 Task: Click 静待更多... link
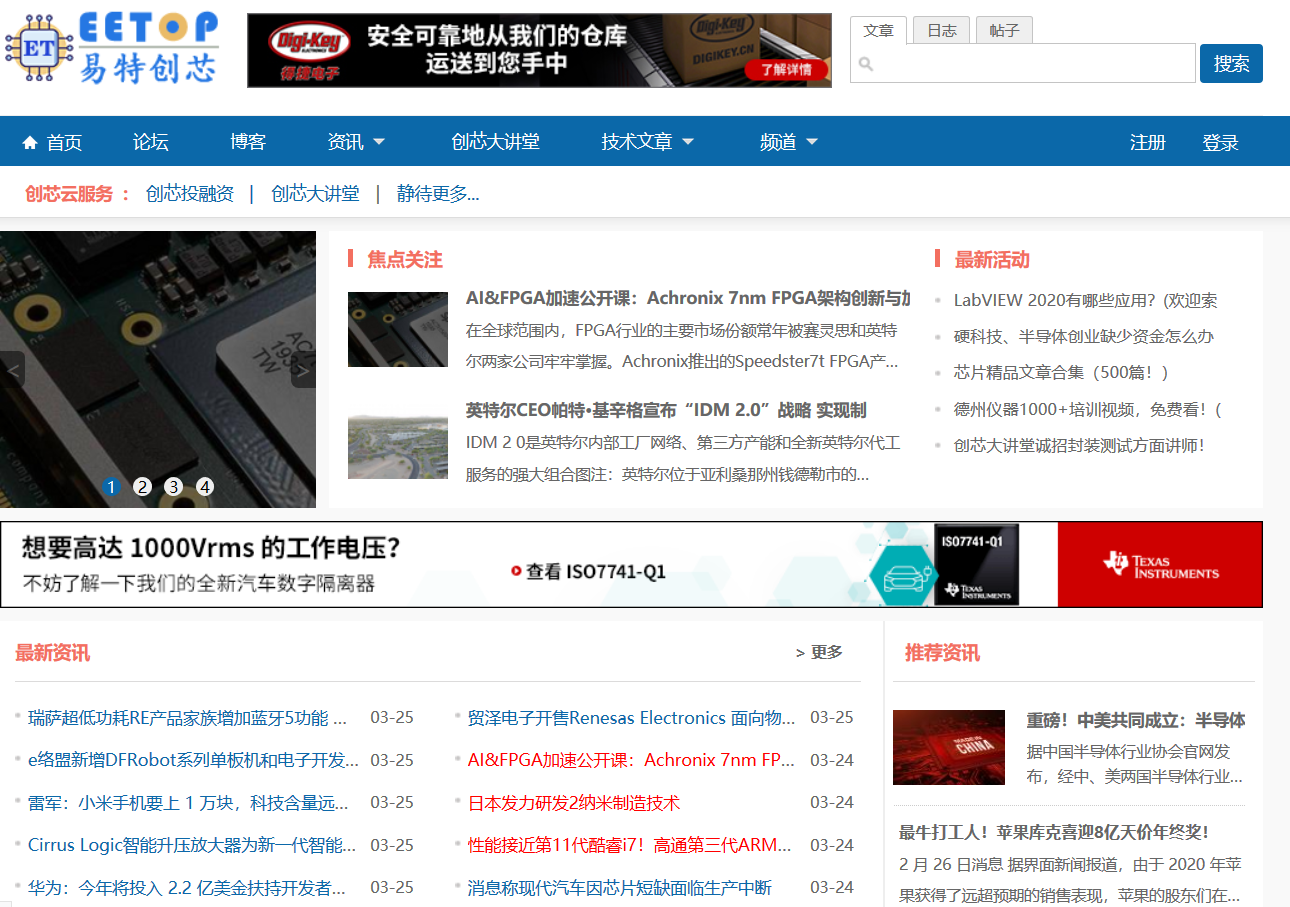(x=438, y=194)
